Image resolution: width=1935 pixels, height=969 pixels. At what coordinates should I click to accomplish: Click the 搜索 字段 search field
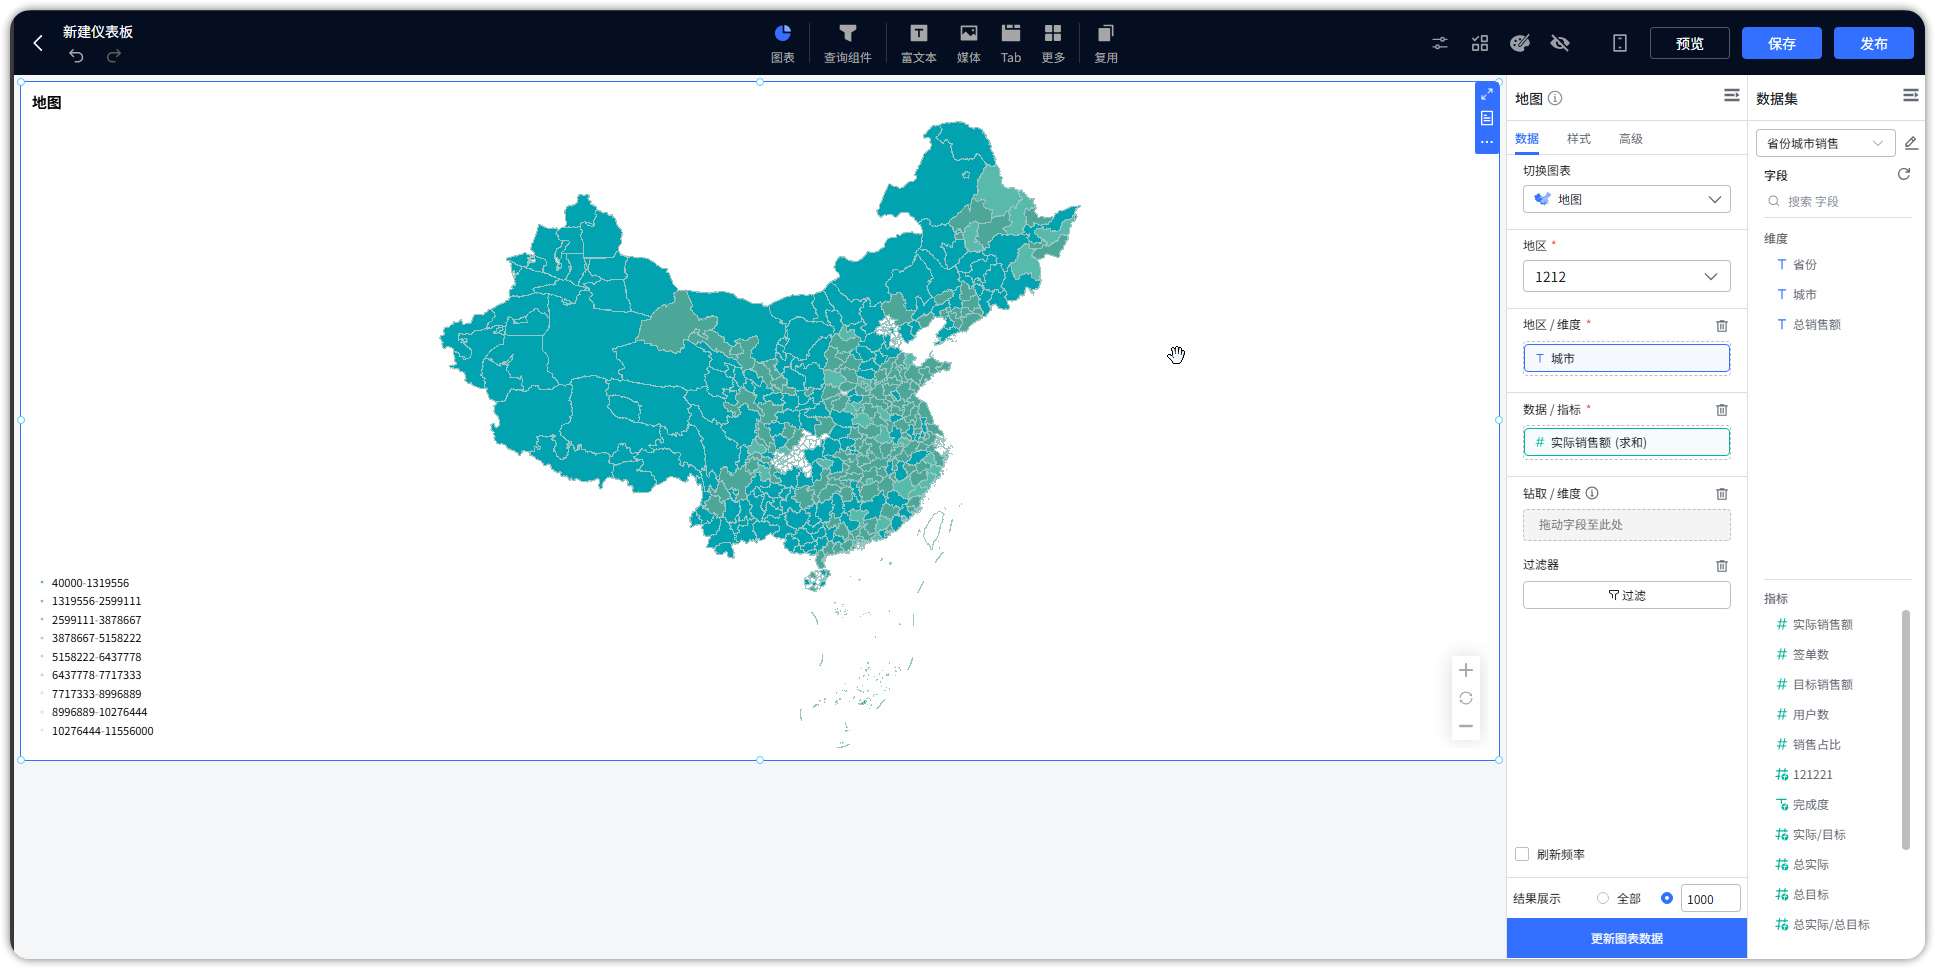coord(1838,201)
